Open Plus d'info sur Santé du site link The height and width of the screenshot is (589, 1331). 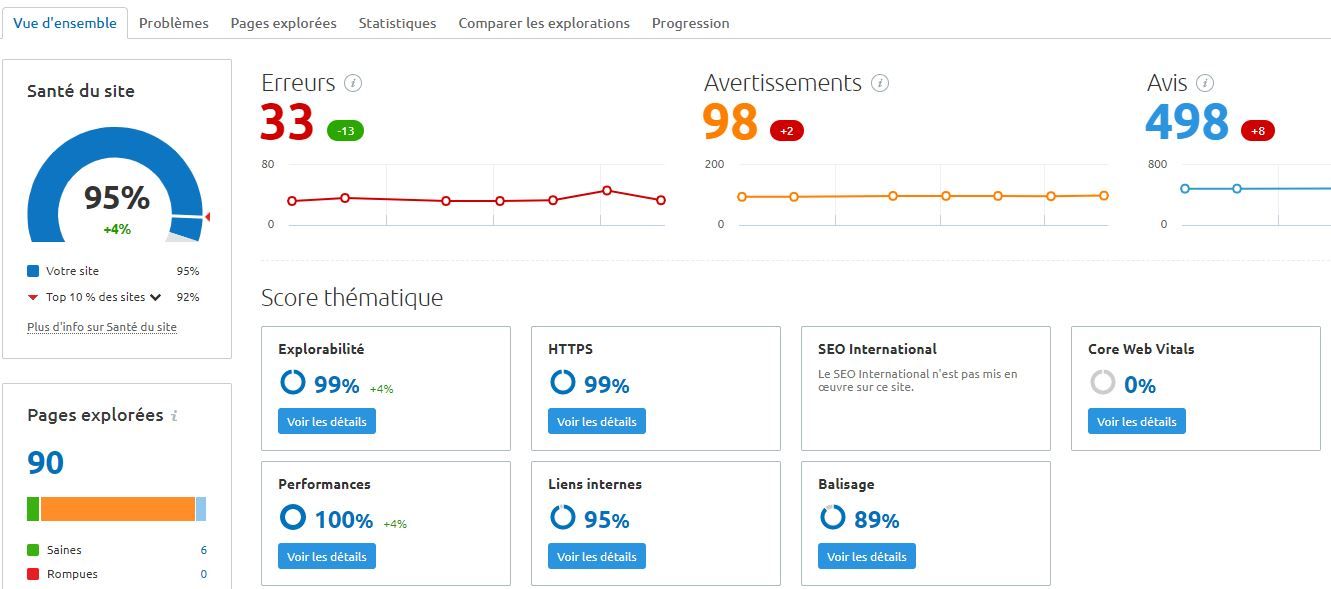pyautogui.click(x=102, y=327)
